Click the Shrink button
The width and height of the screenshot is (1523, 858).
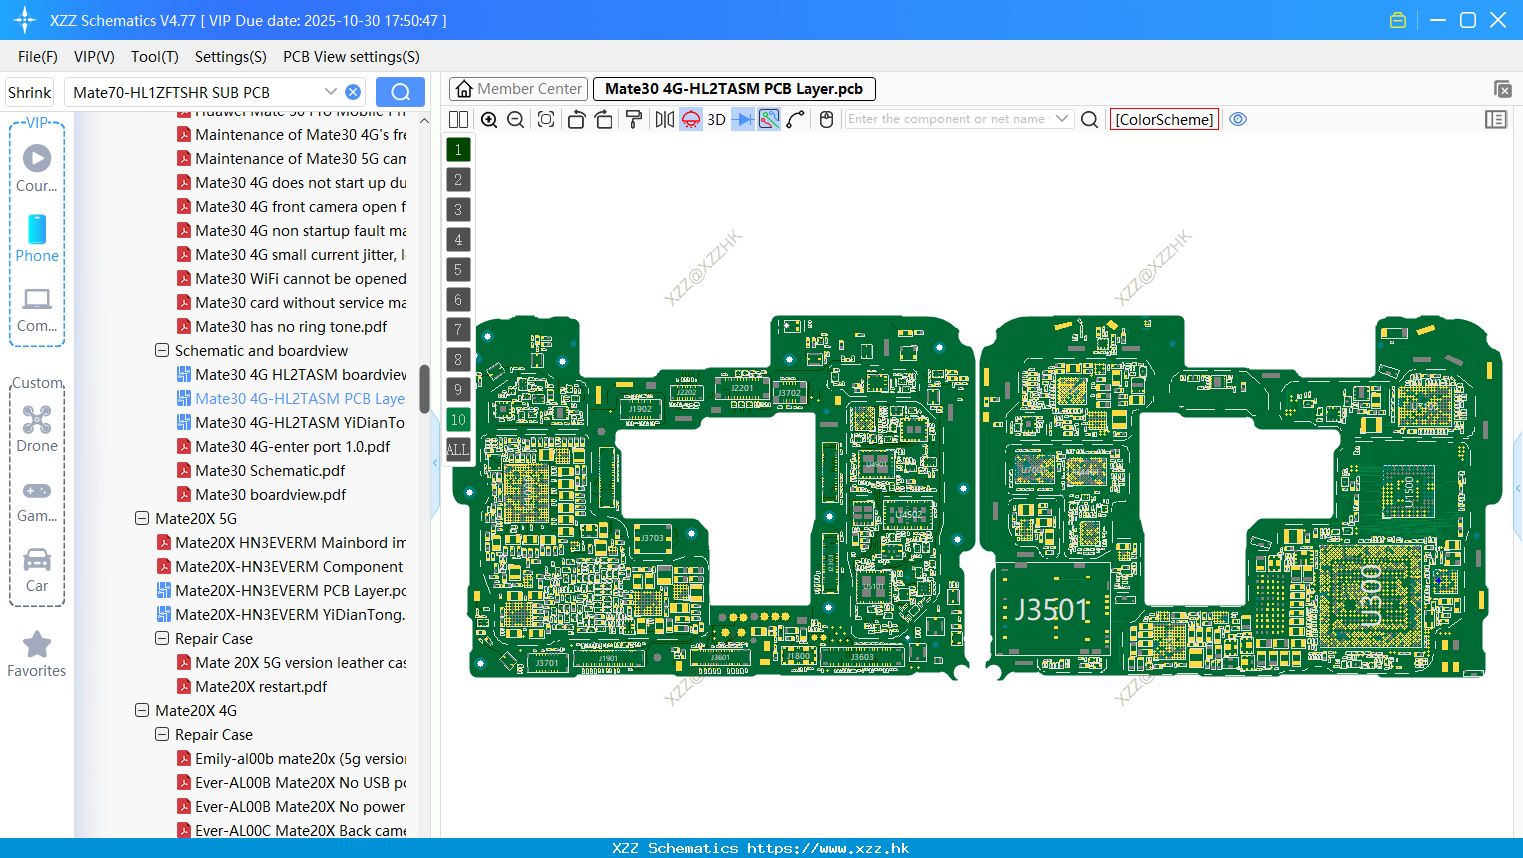(30, 92)
